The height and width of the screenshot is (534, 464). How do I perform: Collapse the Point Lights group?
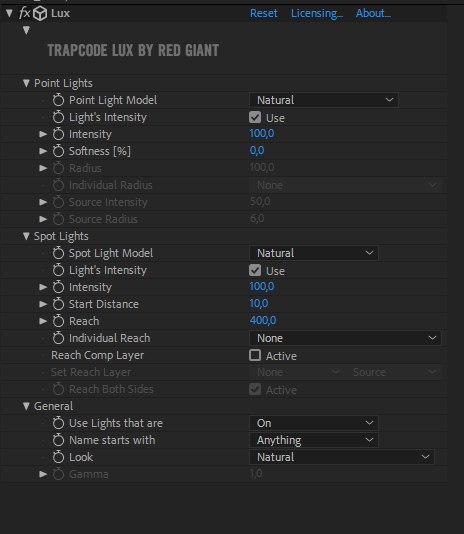click(x=26, y=83)
